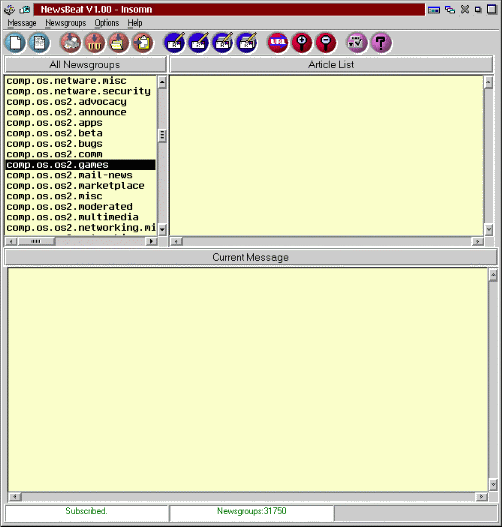Click Article List scroll down arrow
This screenshot has width=502, height=527.
489,230
